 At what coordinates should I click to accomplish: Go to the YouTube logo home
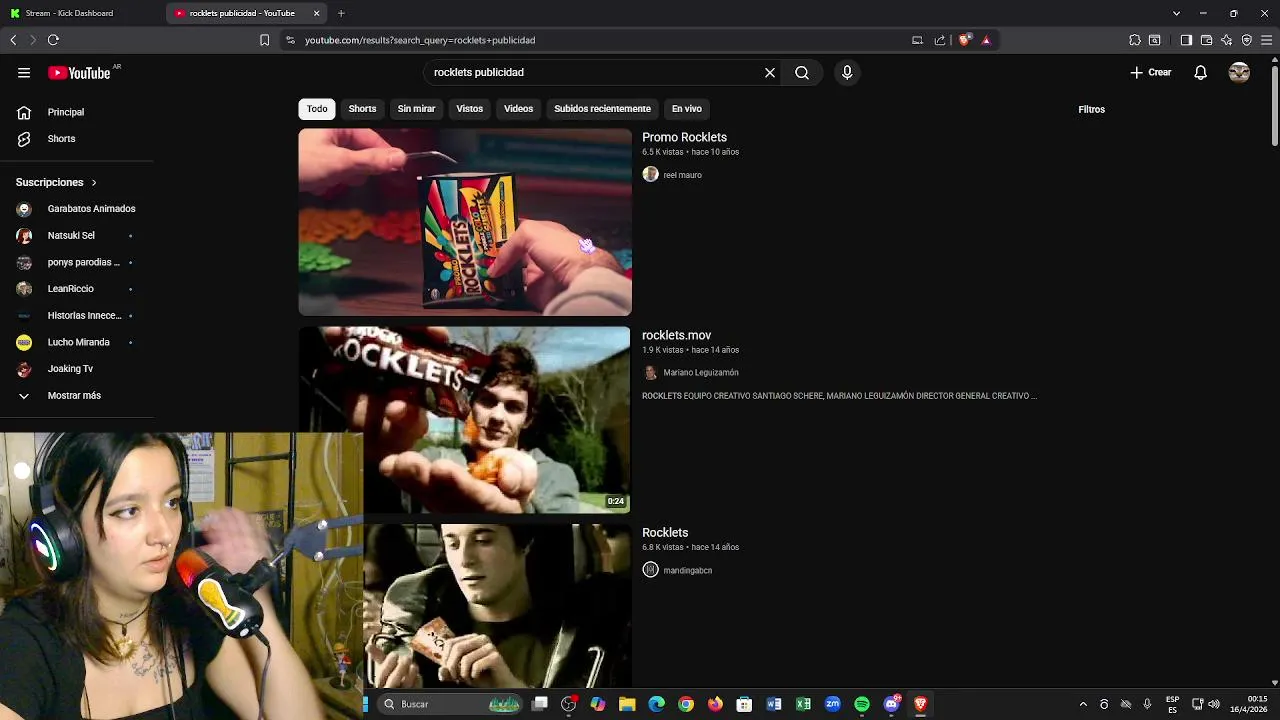79,72
